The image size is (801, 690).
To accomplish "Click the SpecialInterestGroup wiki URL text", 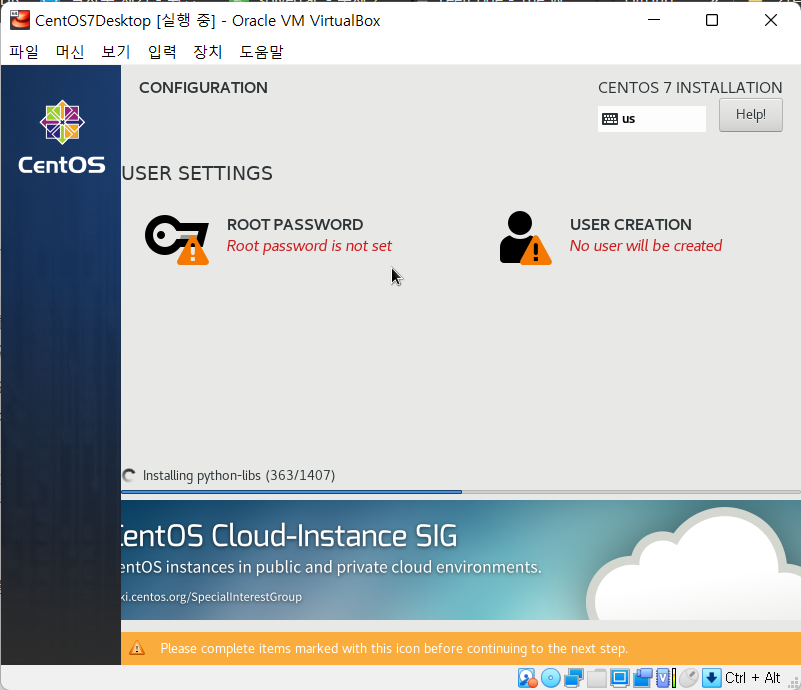I will tap(211, 597).
